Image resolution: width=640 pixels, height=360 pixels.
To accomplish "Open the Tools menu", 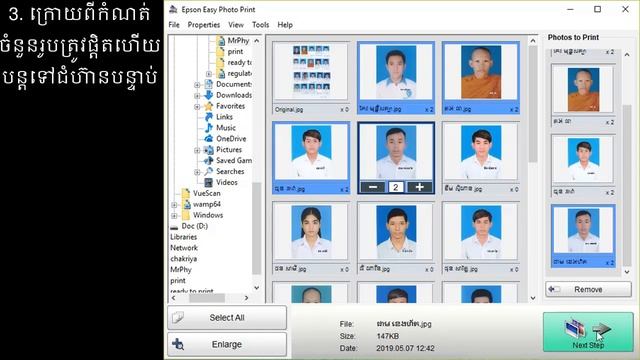I will coord(260,25).
